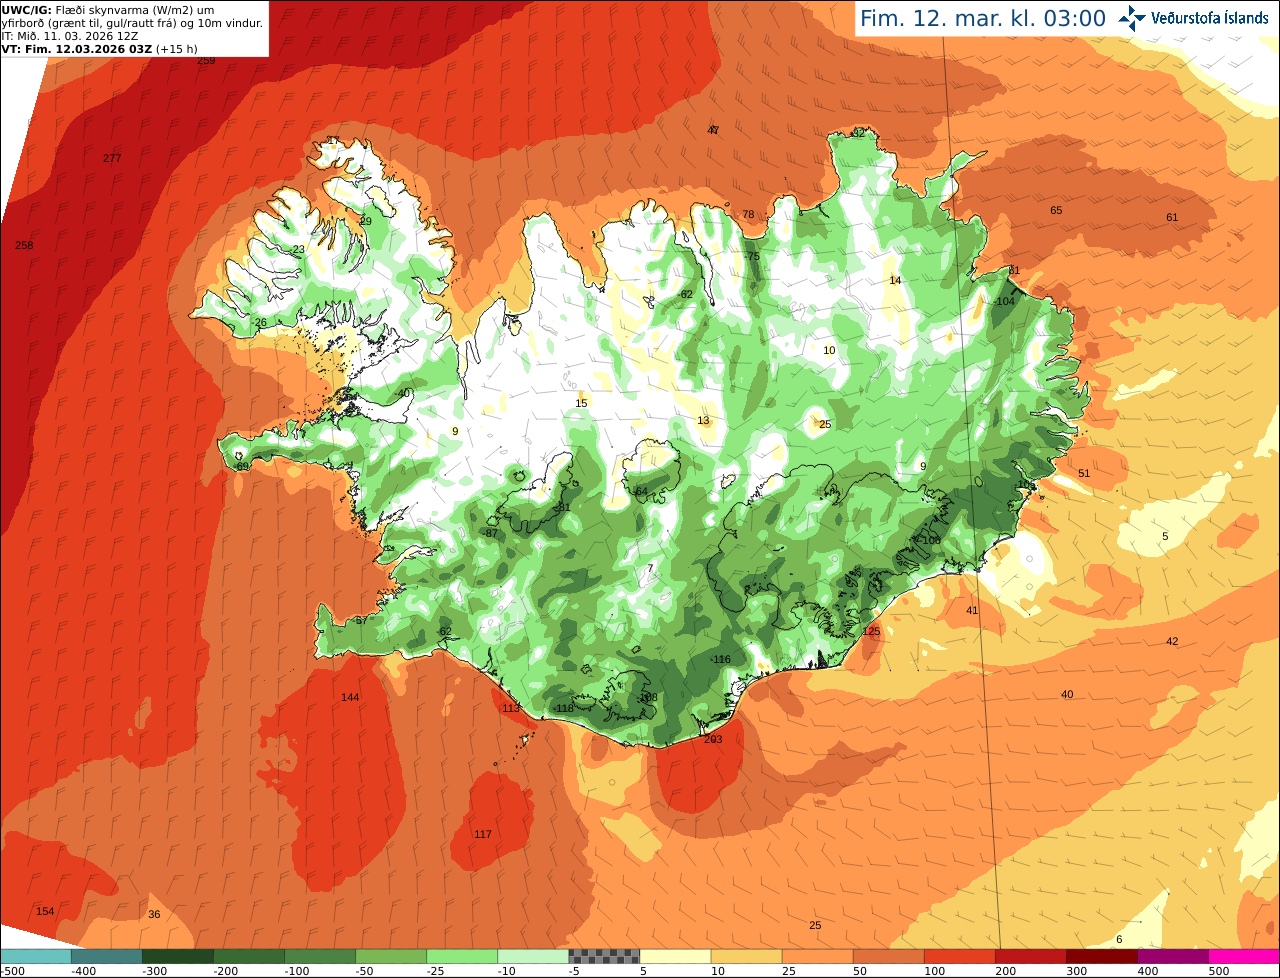1280x978 pixels.
Task: Click the Veðurstofa Íslands name text
Action: tap(1211, 18)
